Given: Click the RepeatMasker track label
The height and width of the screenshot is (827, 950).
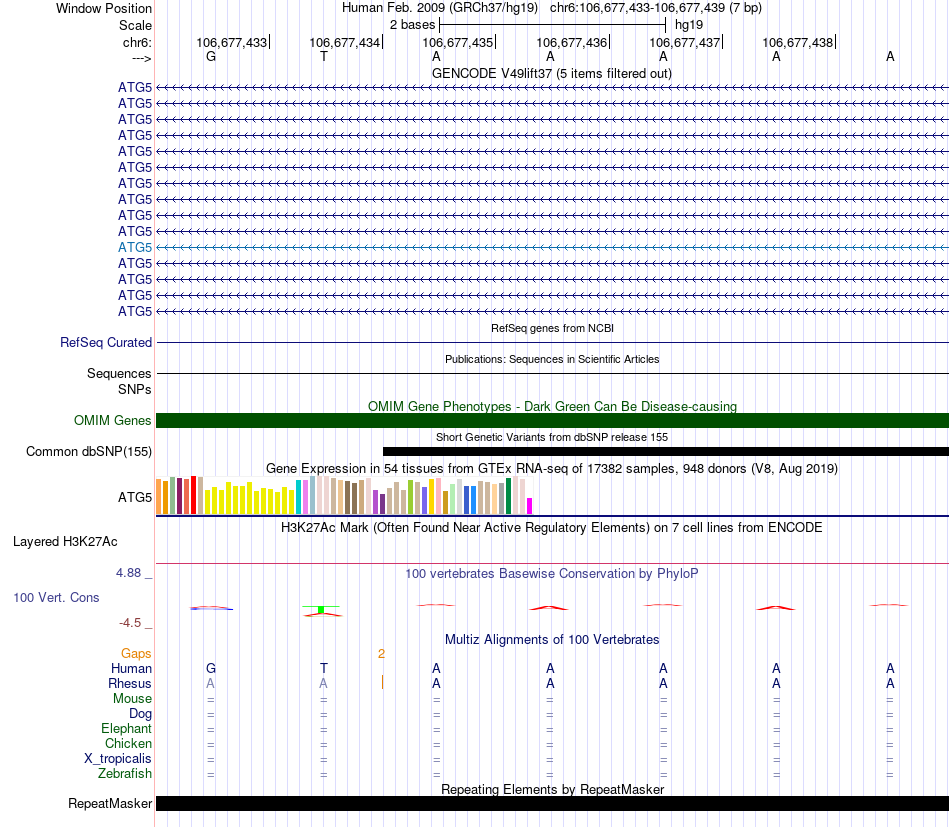Looking at the screenshot, I should [x=110, y=803].
